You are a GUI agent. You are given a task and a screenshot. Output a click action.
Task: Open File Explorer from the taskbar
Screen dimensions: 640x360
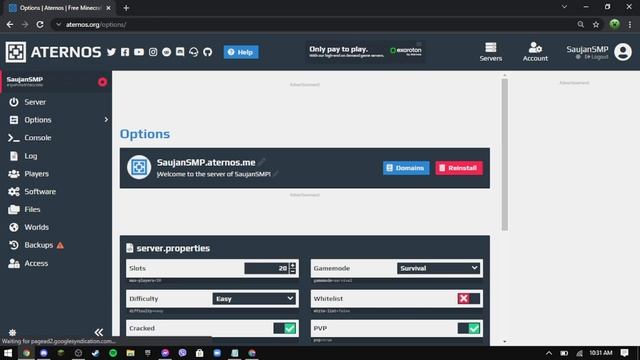[x=131, y=353]
